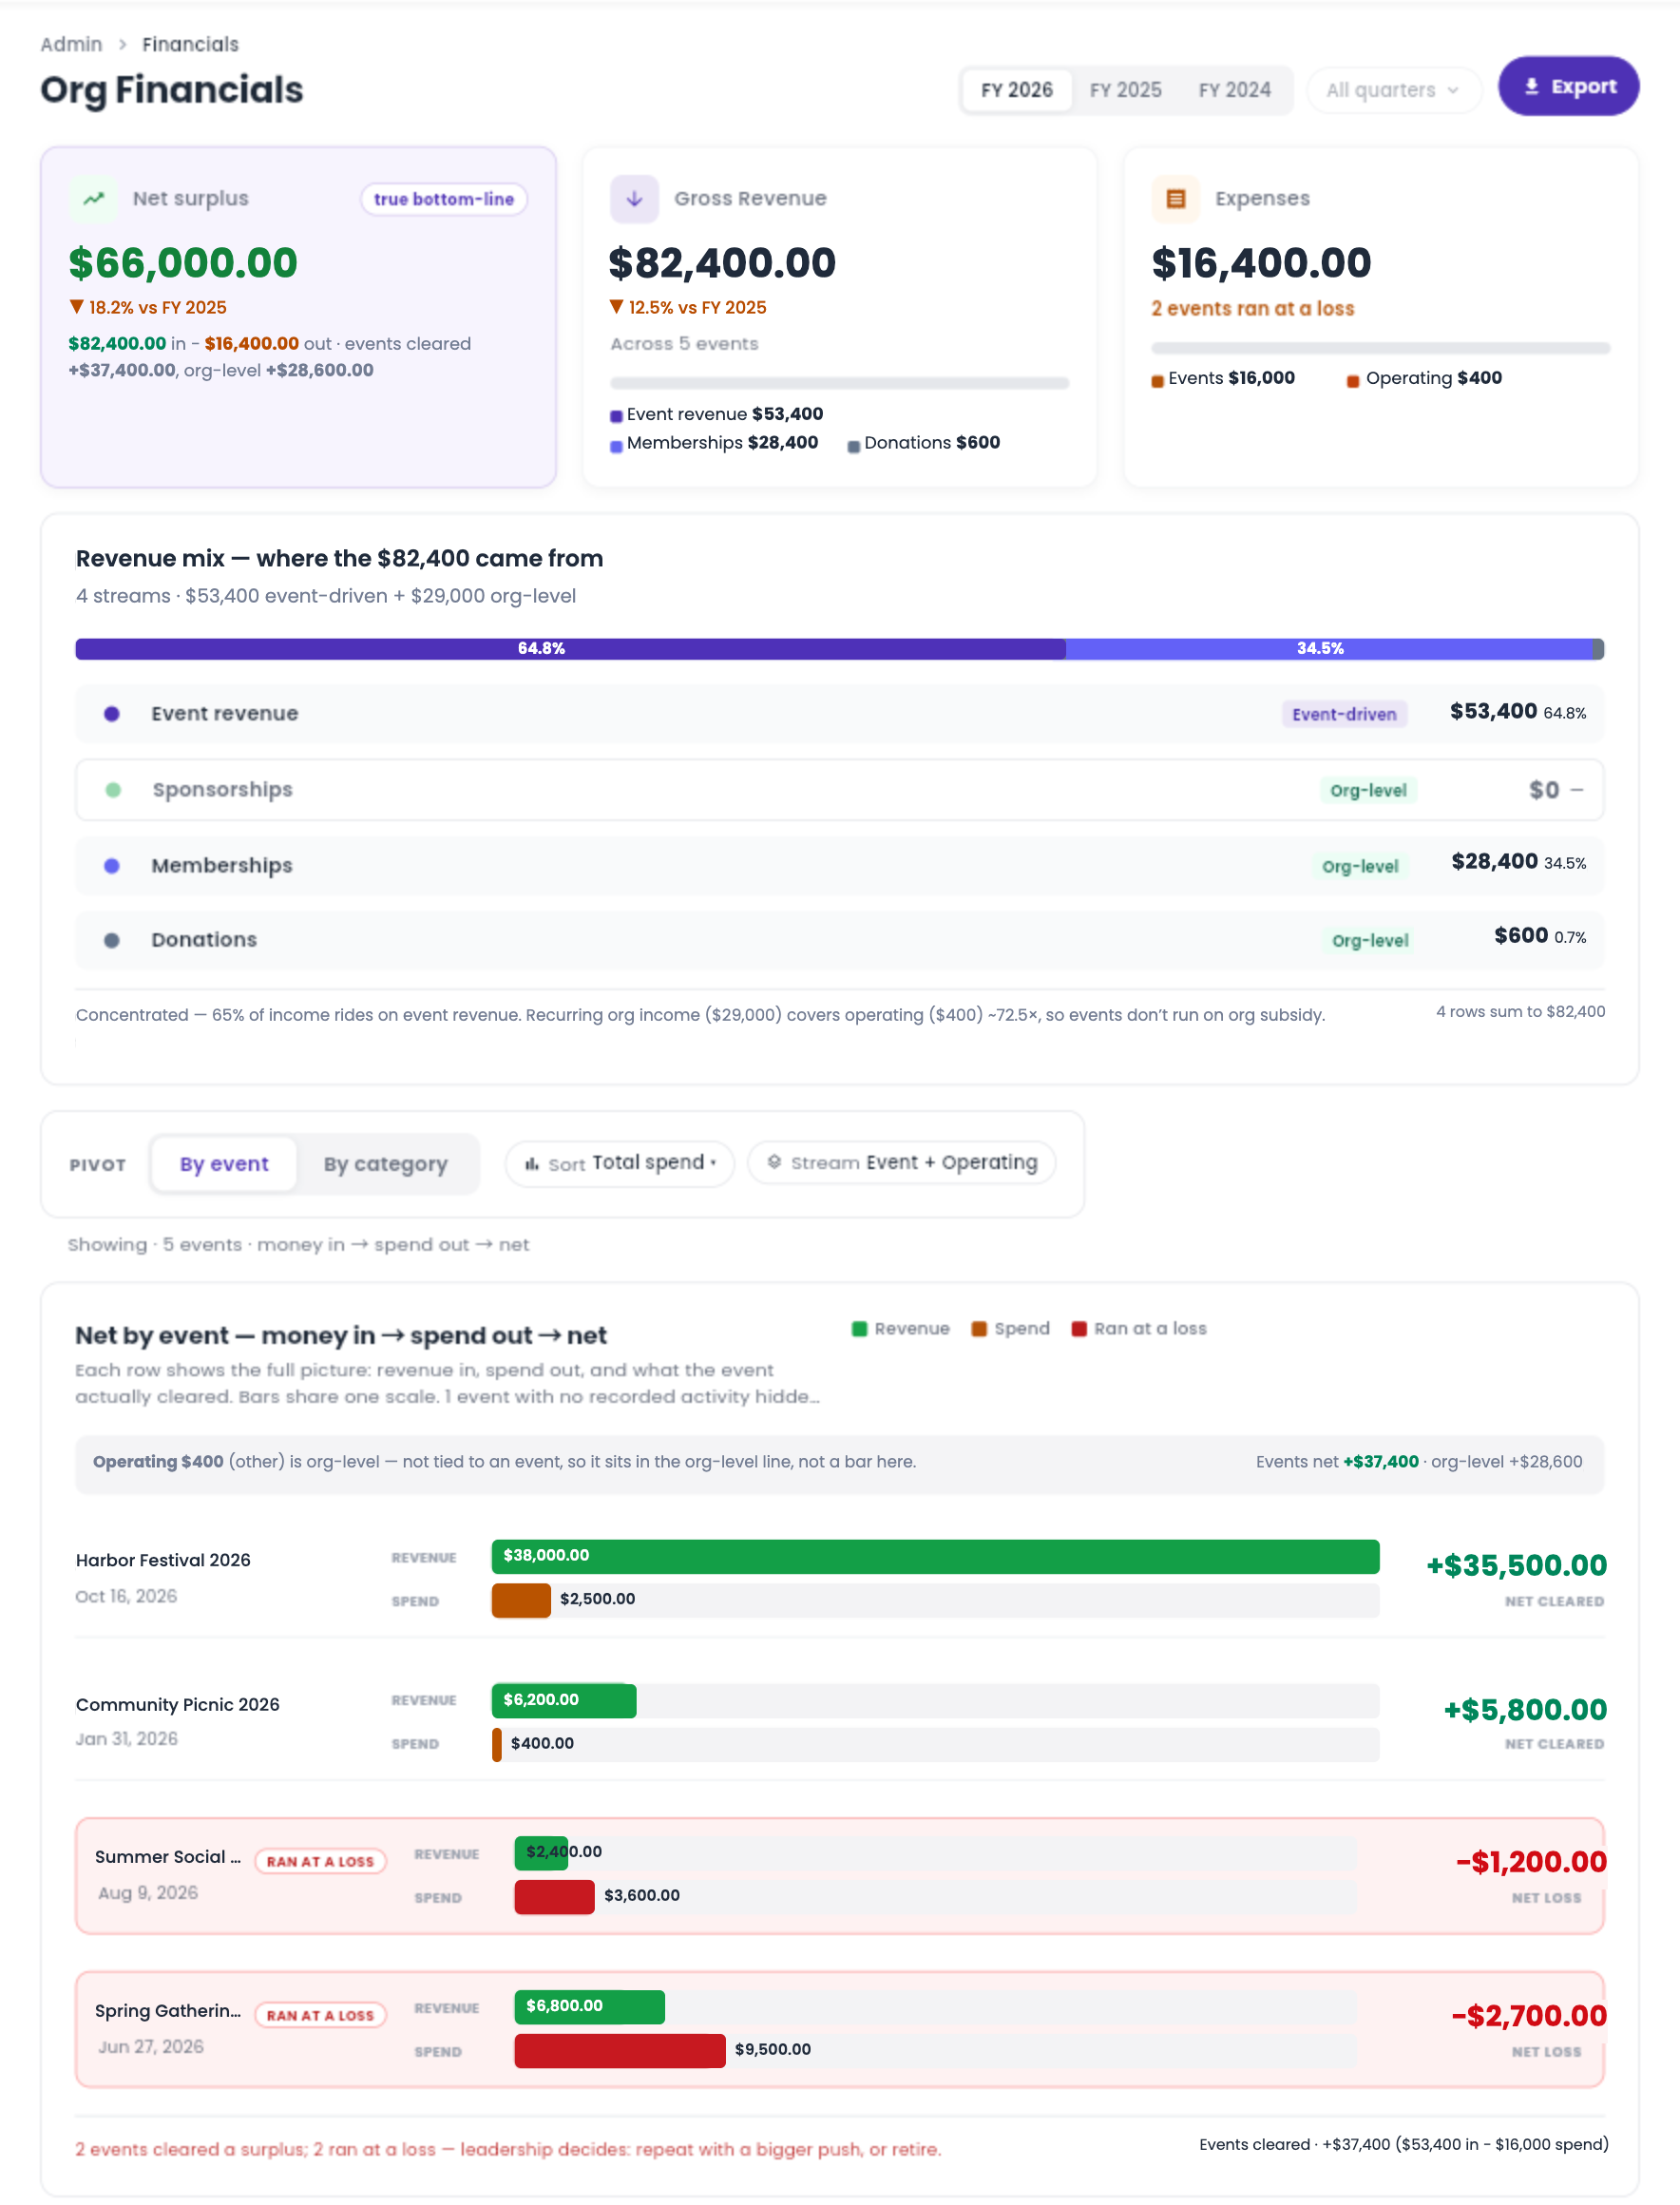Click the -$1,200.00 net loss value

[x=1531, y=1861]
